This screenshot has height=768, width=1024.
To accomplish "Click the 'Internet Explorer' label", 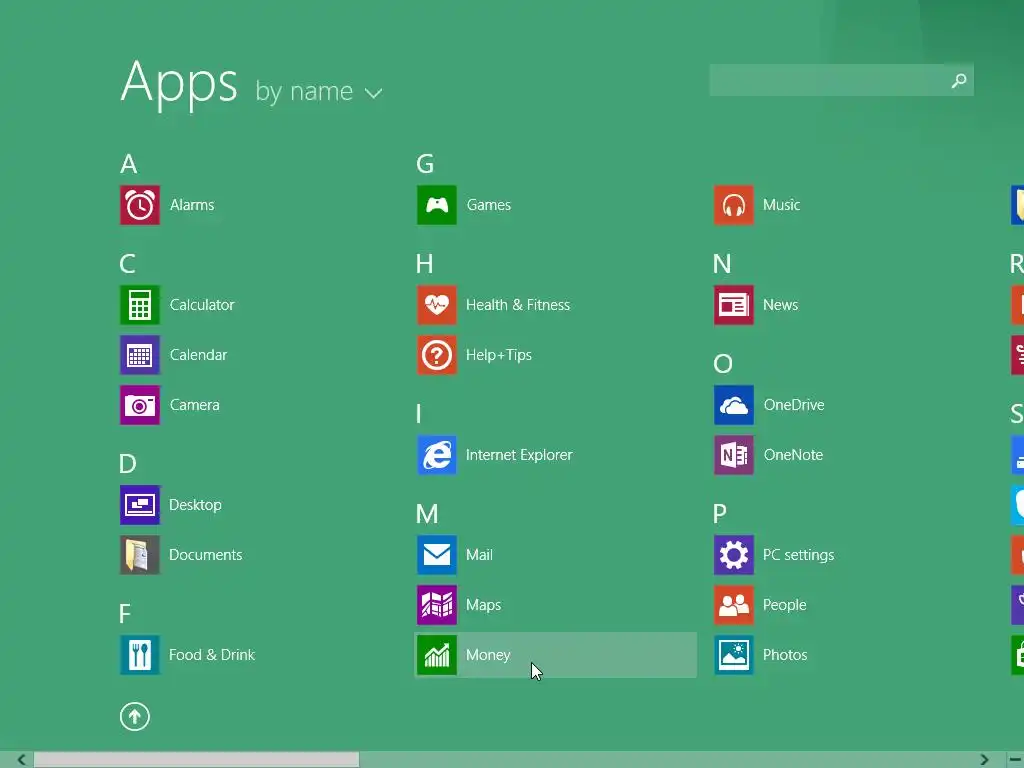I will tap(519, 455).
